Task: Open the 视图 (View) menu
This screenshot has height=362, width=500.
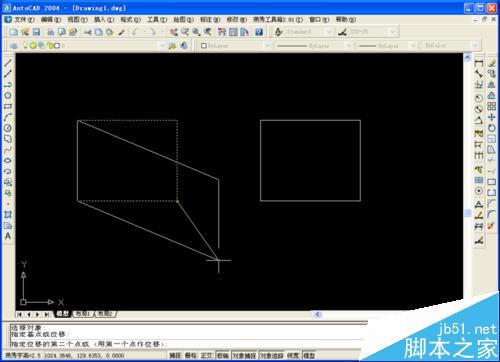Action: pos(77,20)
